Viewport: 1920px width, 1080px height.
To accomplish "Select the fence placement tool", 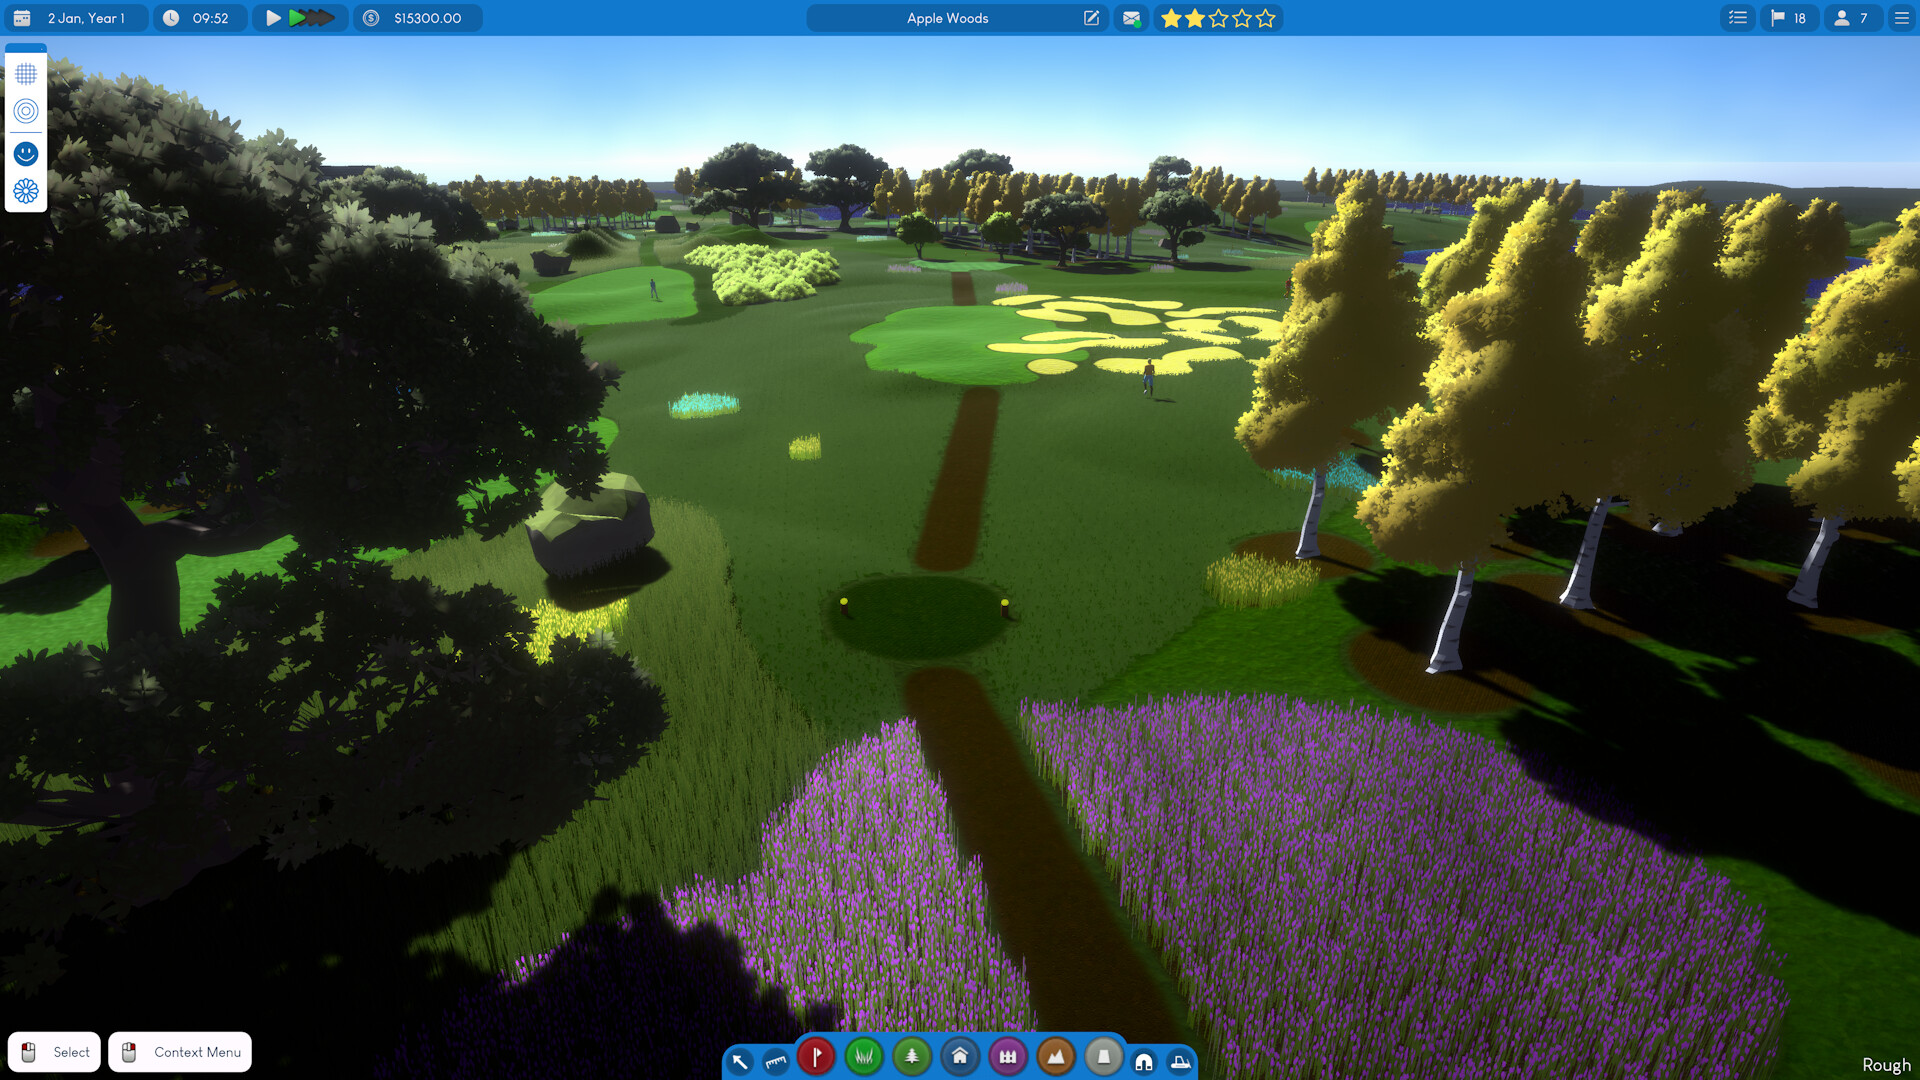I will [1008, 1057].
